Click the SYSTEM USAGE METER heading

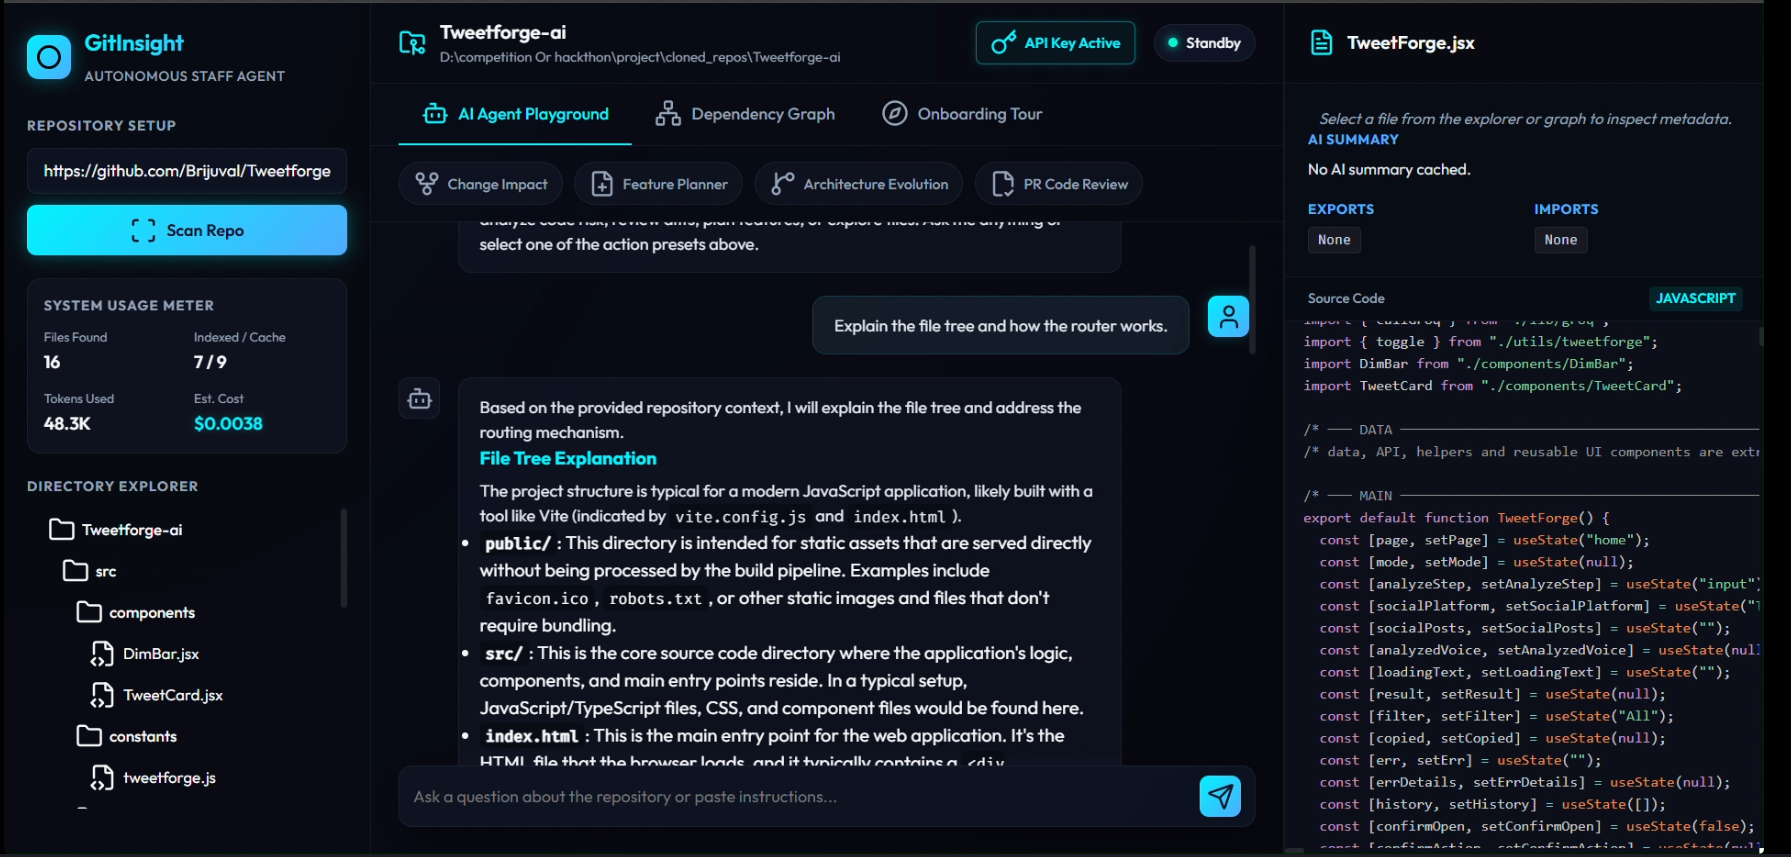[129, 306]
